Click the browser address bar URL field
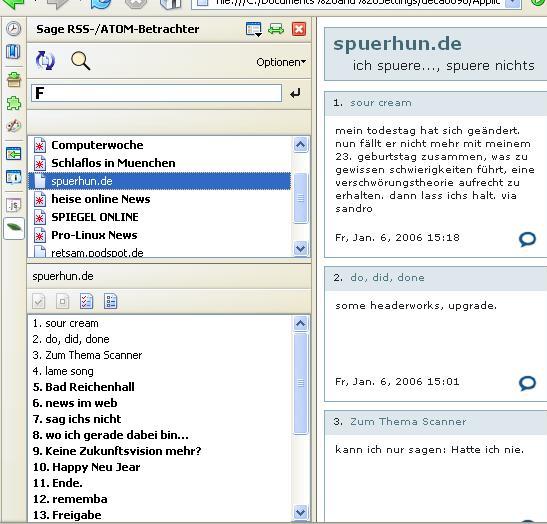Viewport: 547px width, 524px height. pyautogui.click(x=356, y=3)
